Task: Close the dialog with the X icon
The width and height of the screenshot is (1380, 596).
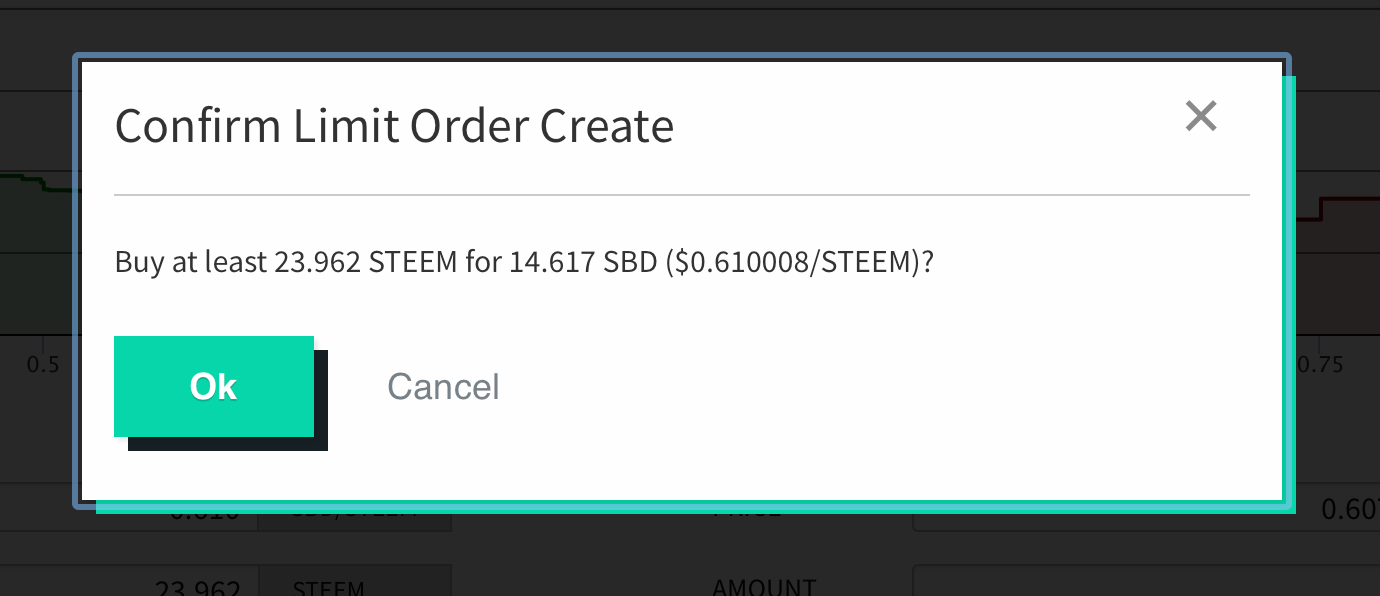Action: (x=1201, y=116)
